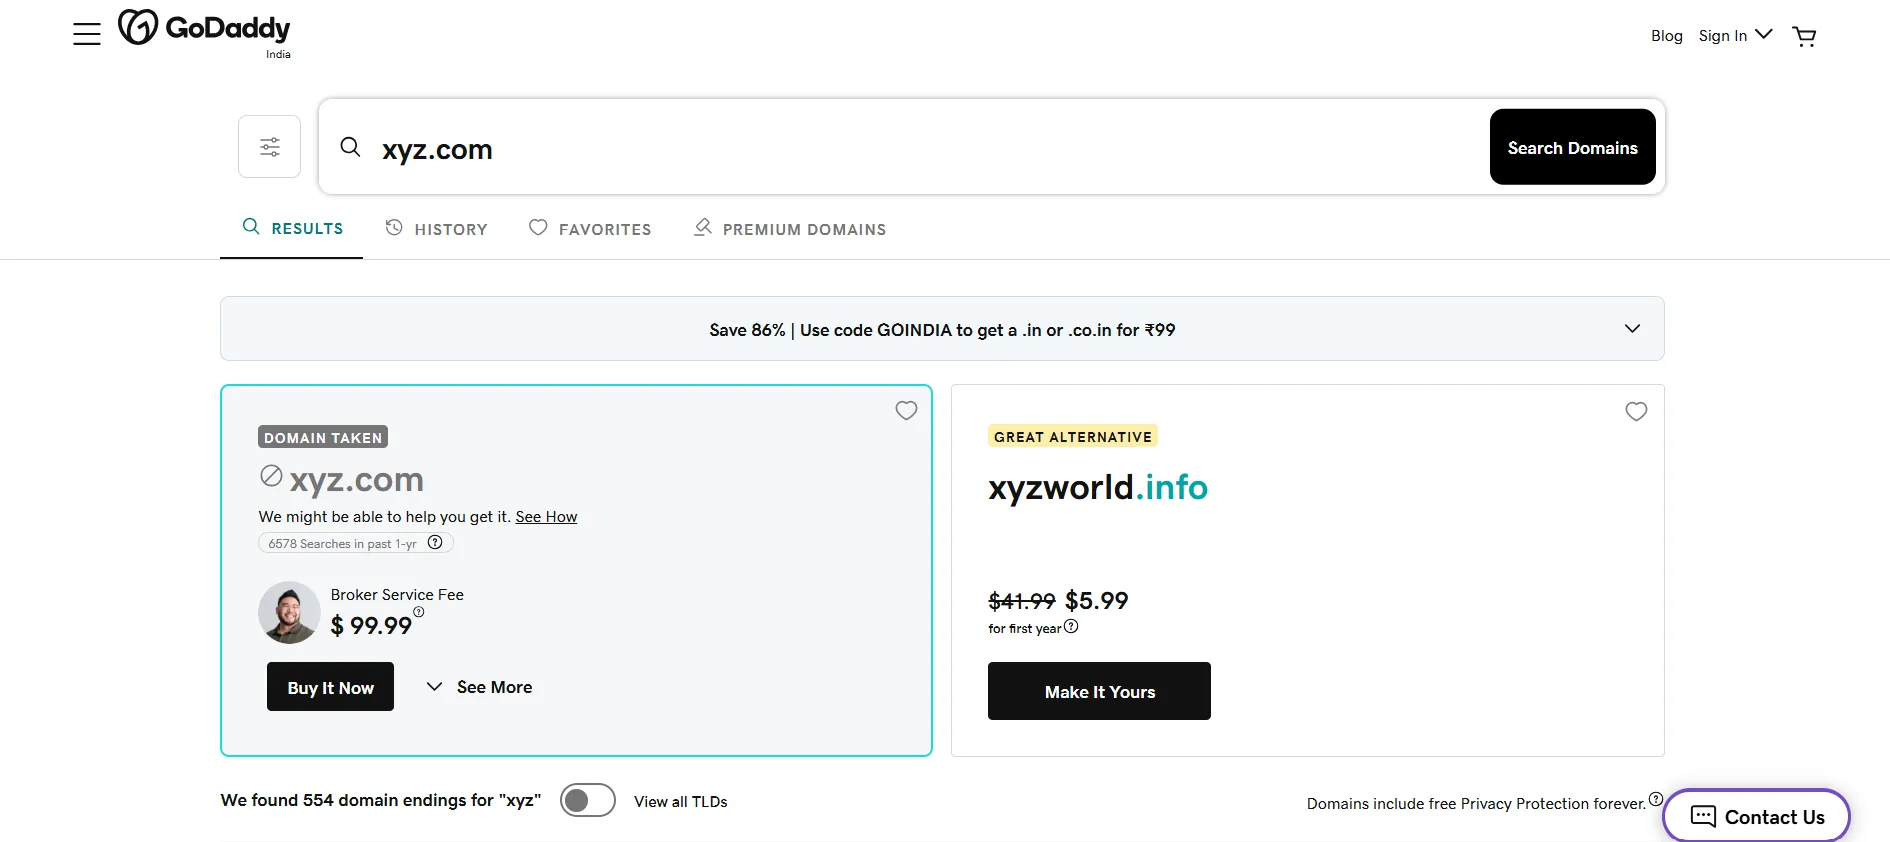Click the GoDaddy India logo
Screen dimensions: 1890x842
(x=205, y=33)
